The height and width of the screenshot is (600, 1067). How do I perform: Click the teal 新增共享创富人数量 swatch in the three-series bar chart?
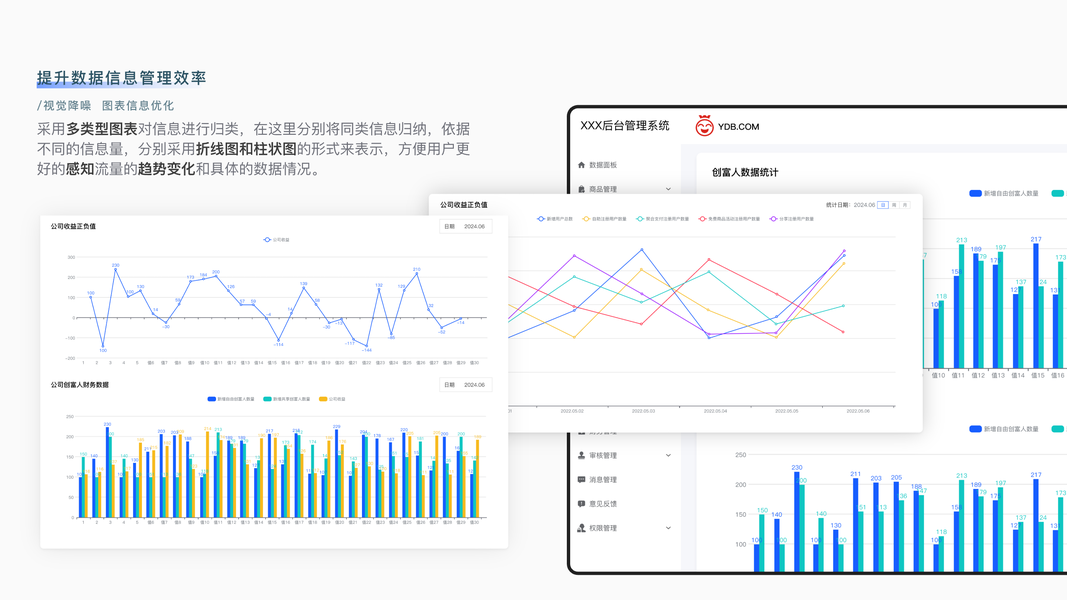267,399
